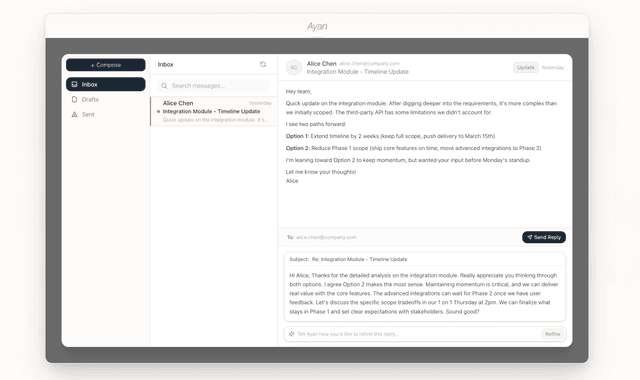Click the Yesterday timestamp in the email header
The image size is (640, 380).
click(552, 68)
